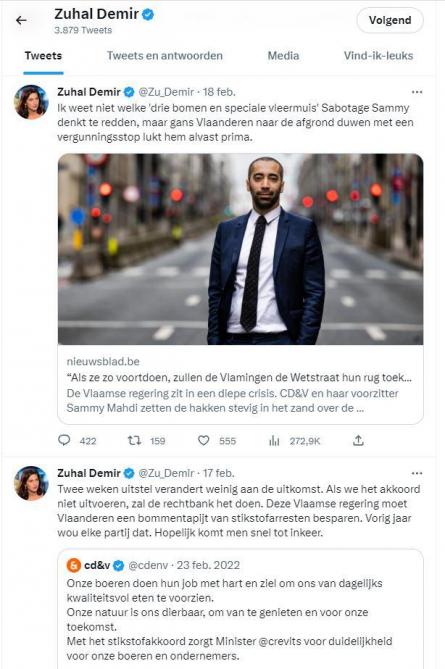Select the Tweets tab
The image size is (445, 669).
coord(43,56)
